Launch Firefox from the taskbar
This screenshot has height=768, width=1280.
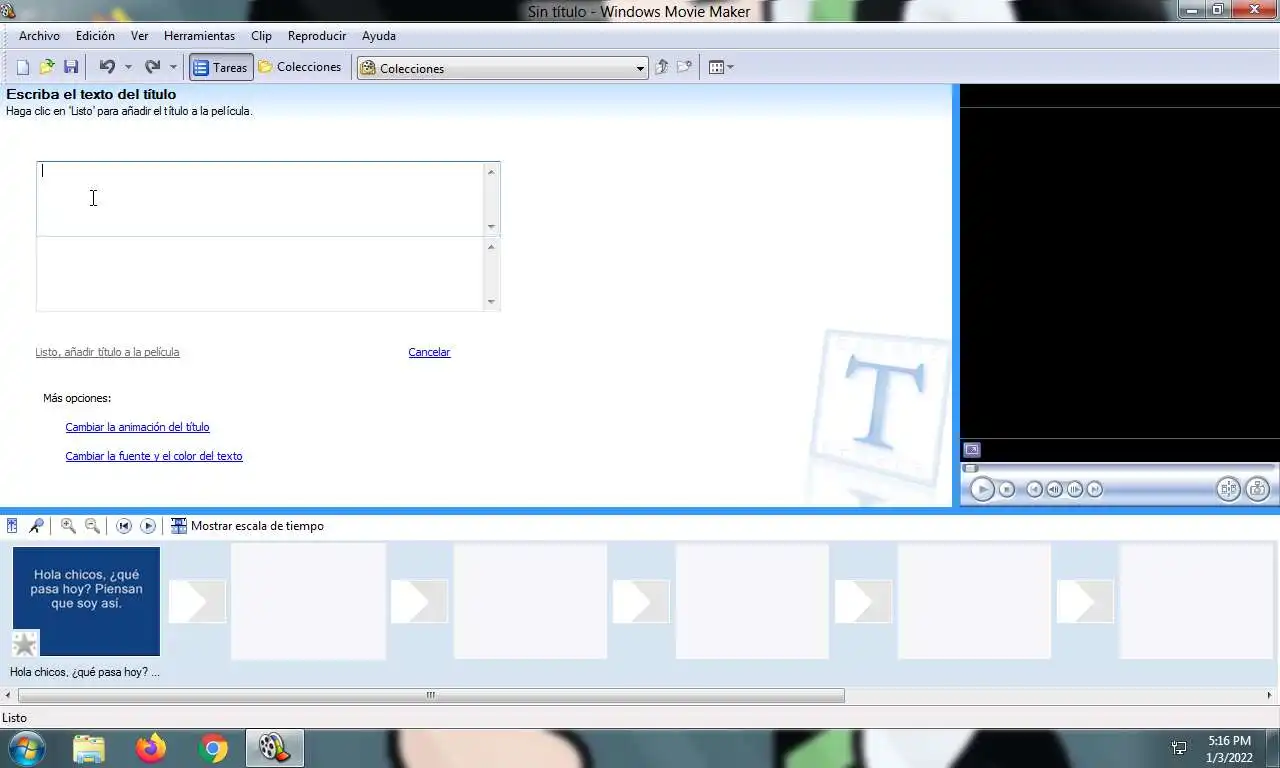pyautogui.click(x=151, y=748)
